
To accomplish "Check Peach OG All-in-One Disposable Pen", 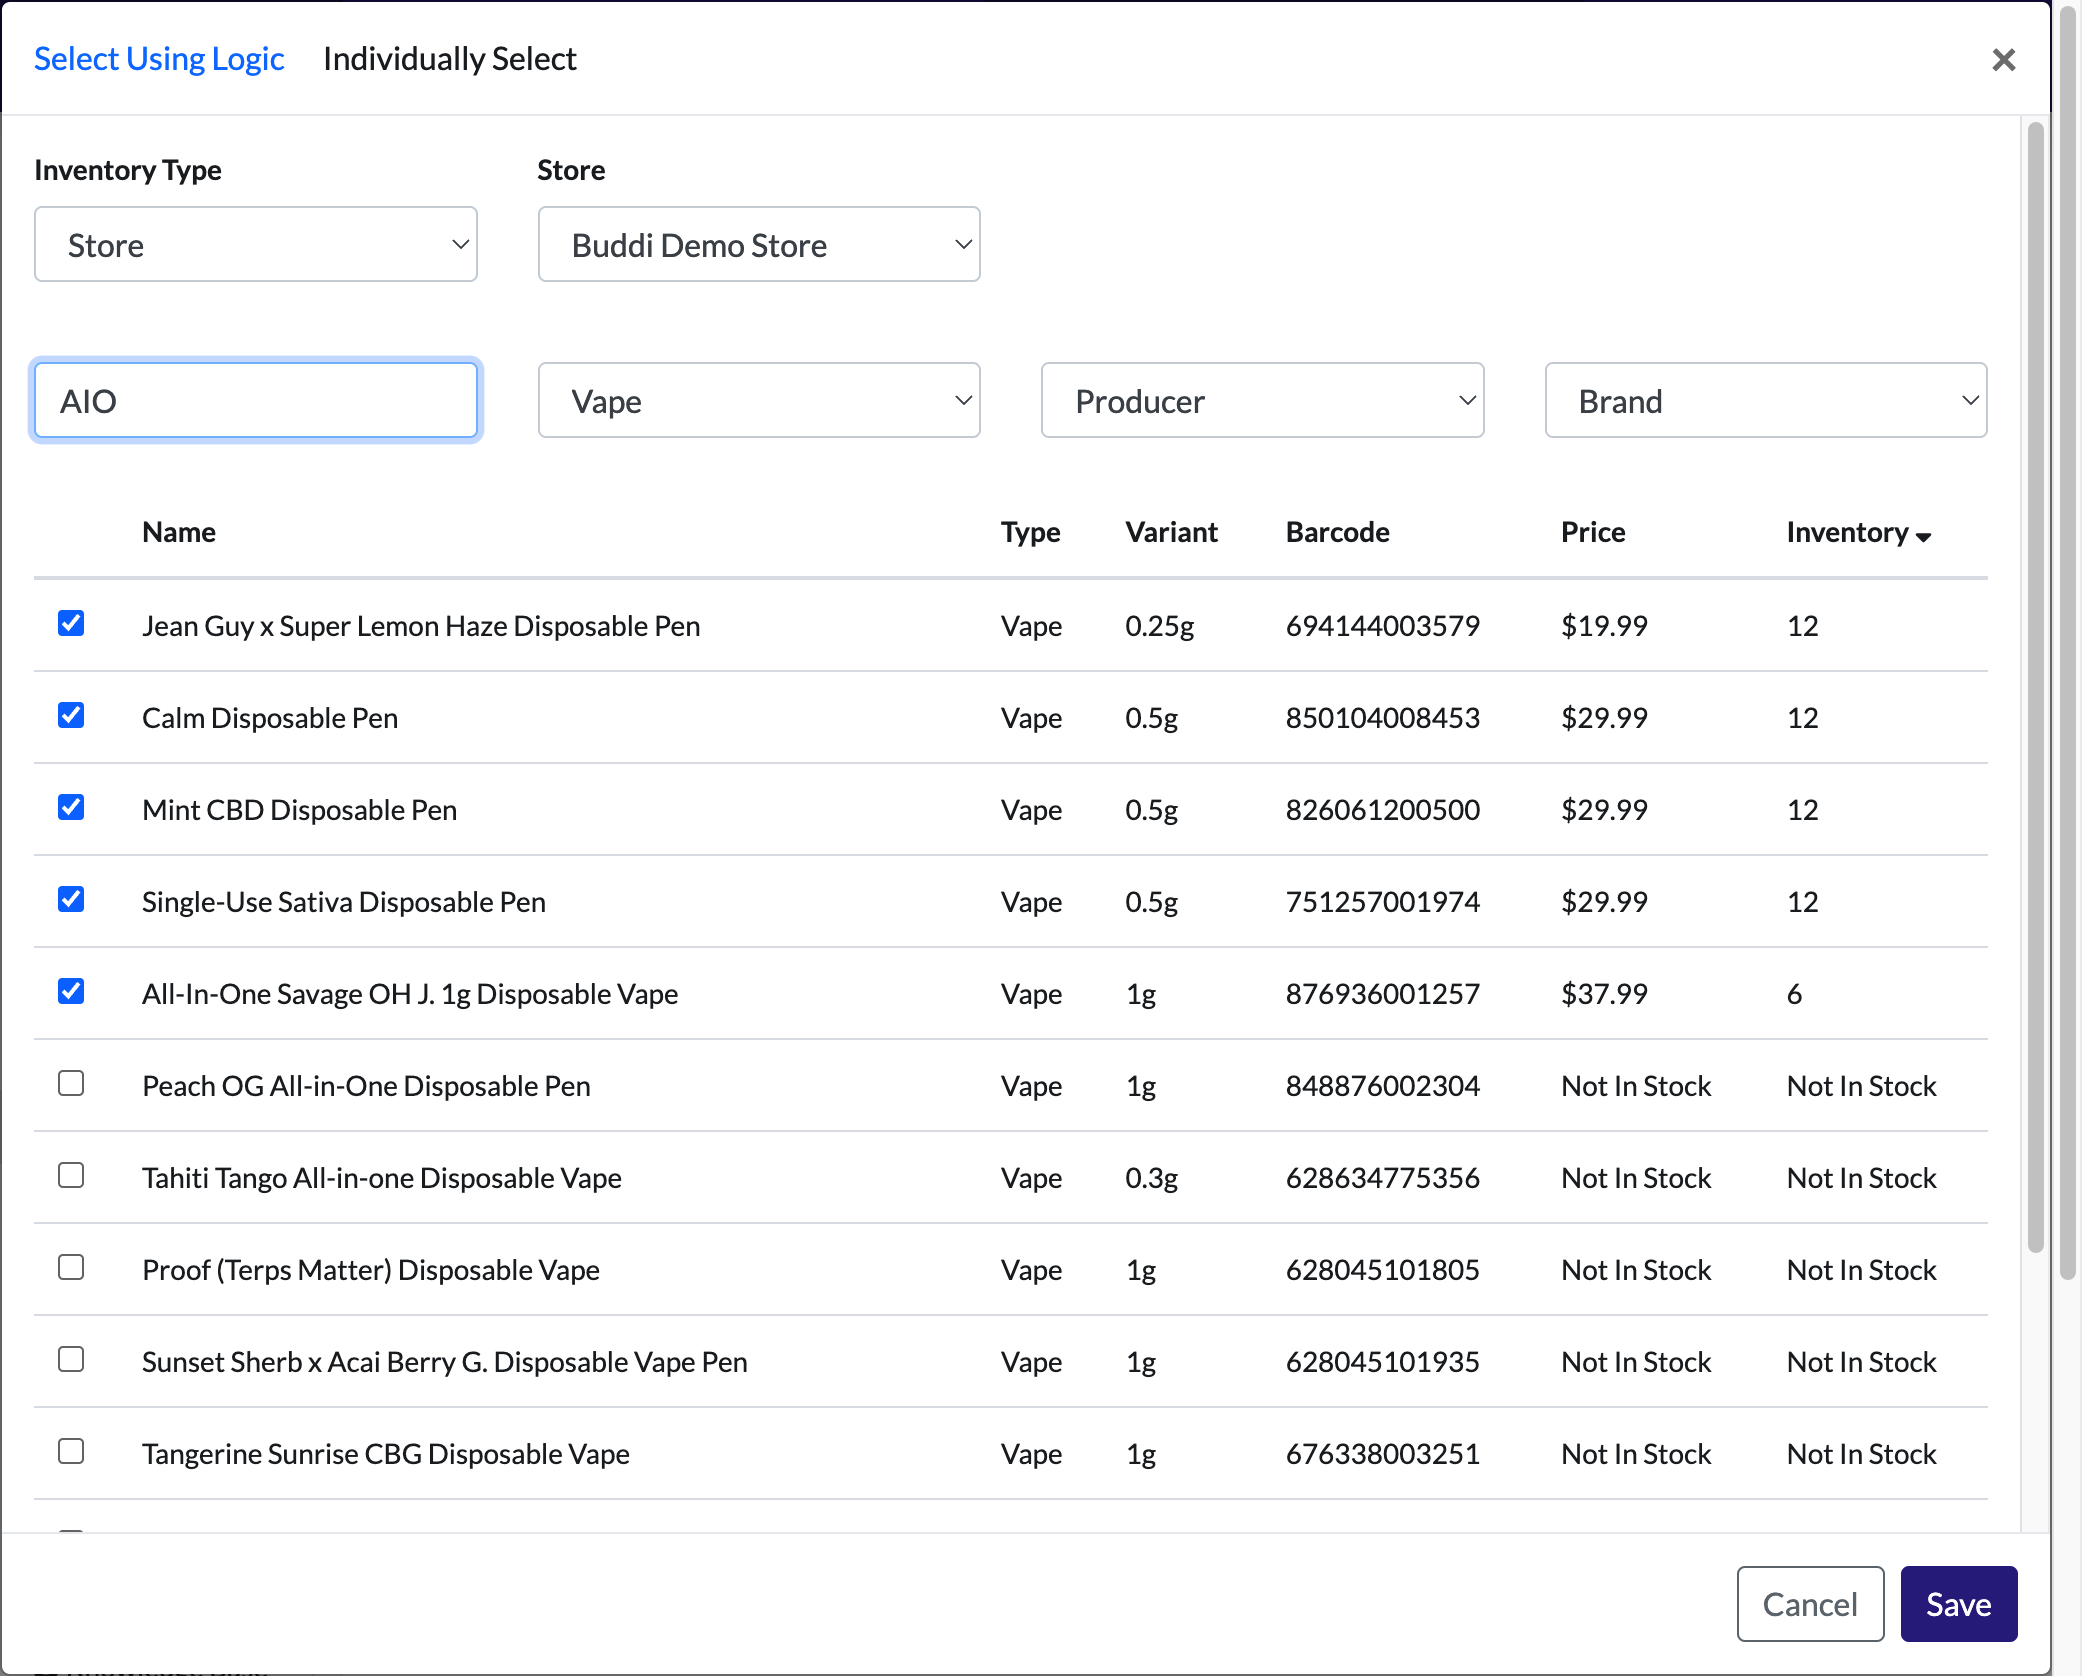I will pos(71,1083).
